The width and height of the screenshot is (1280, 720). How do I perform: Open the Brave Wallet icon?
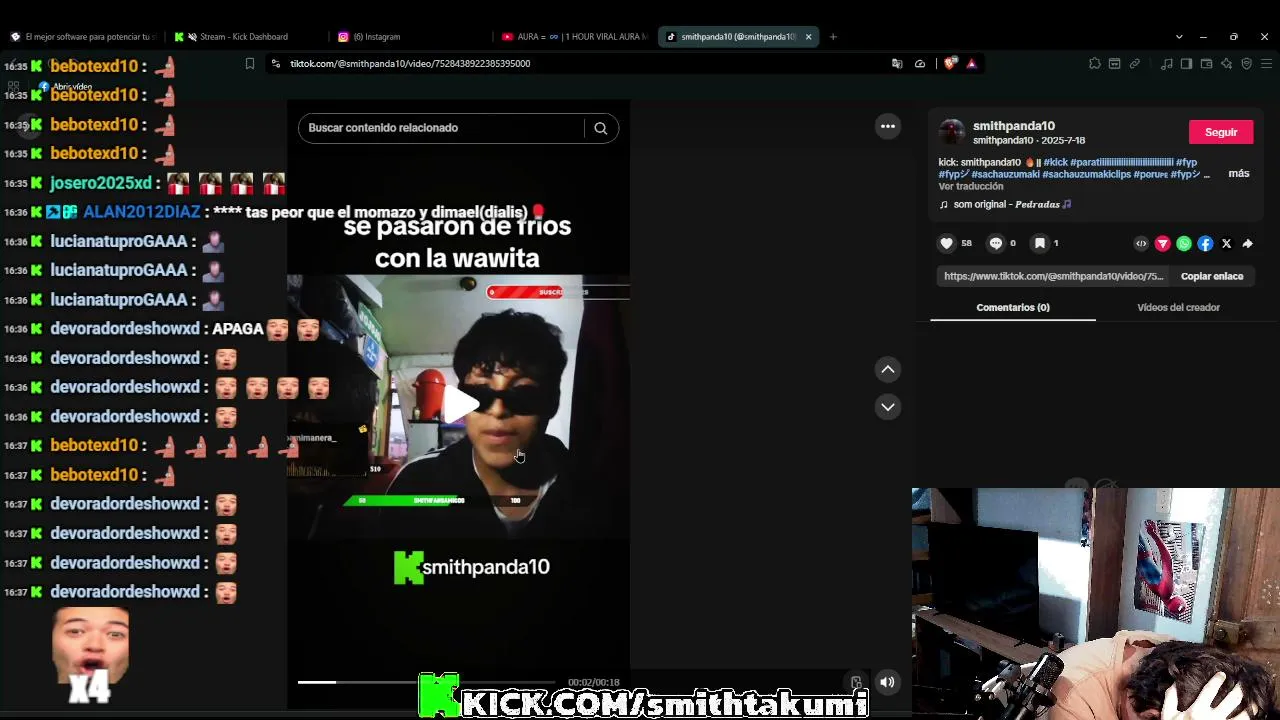[x=1206, y=63]
